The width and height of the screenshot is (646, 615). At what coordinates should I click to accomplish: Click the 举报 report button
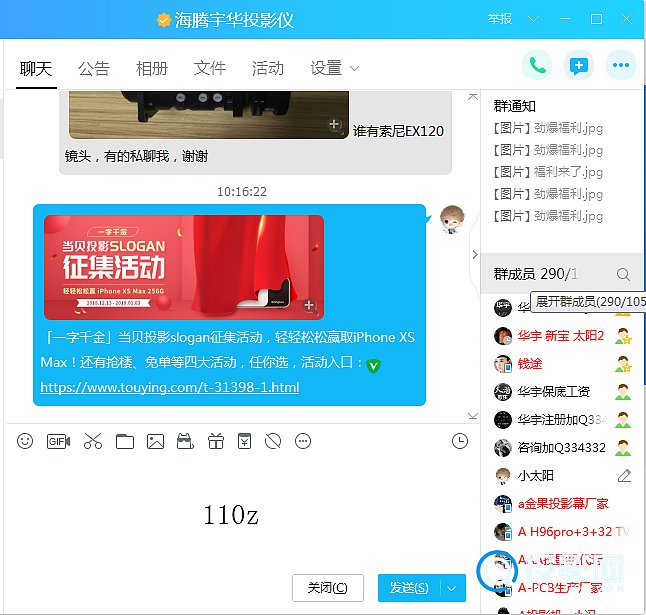coord(500,19)
